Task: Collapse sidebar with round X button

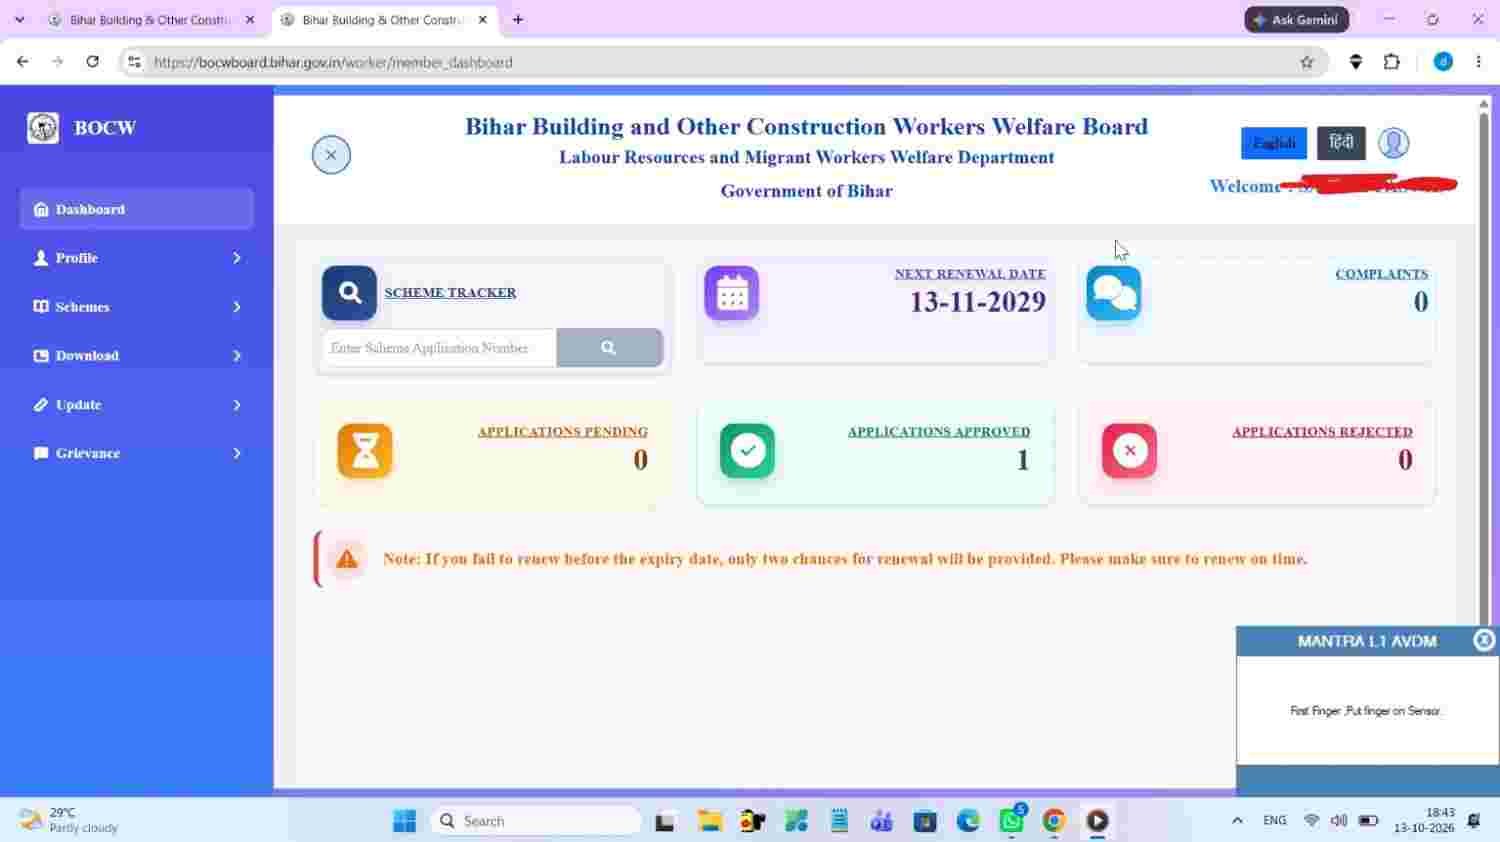Action: (331, 155)
